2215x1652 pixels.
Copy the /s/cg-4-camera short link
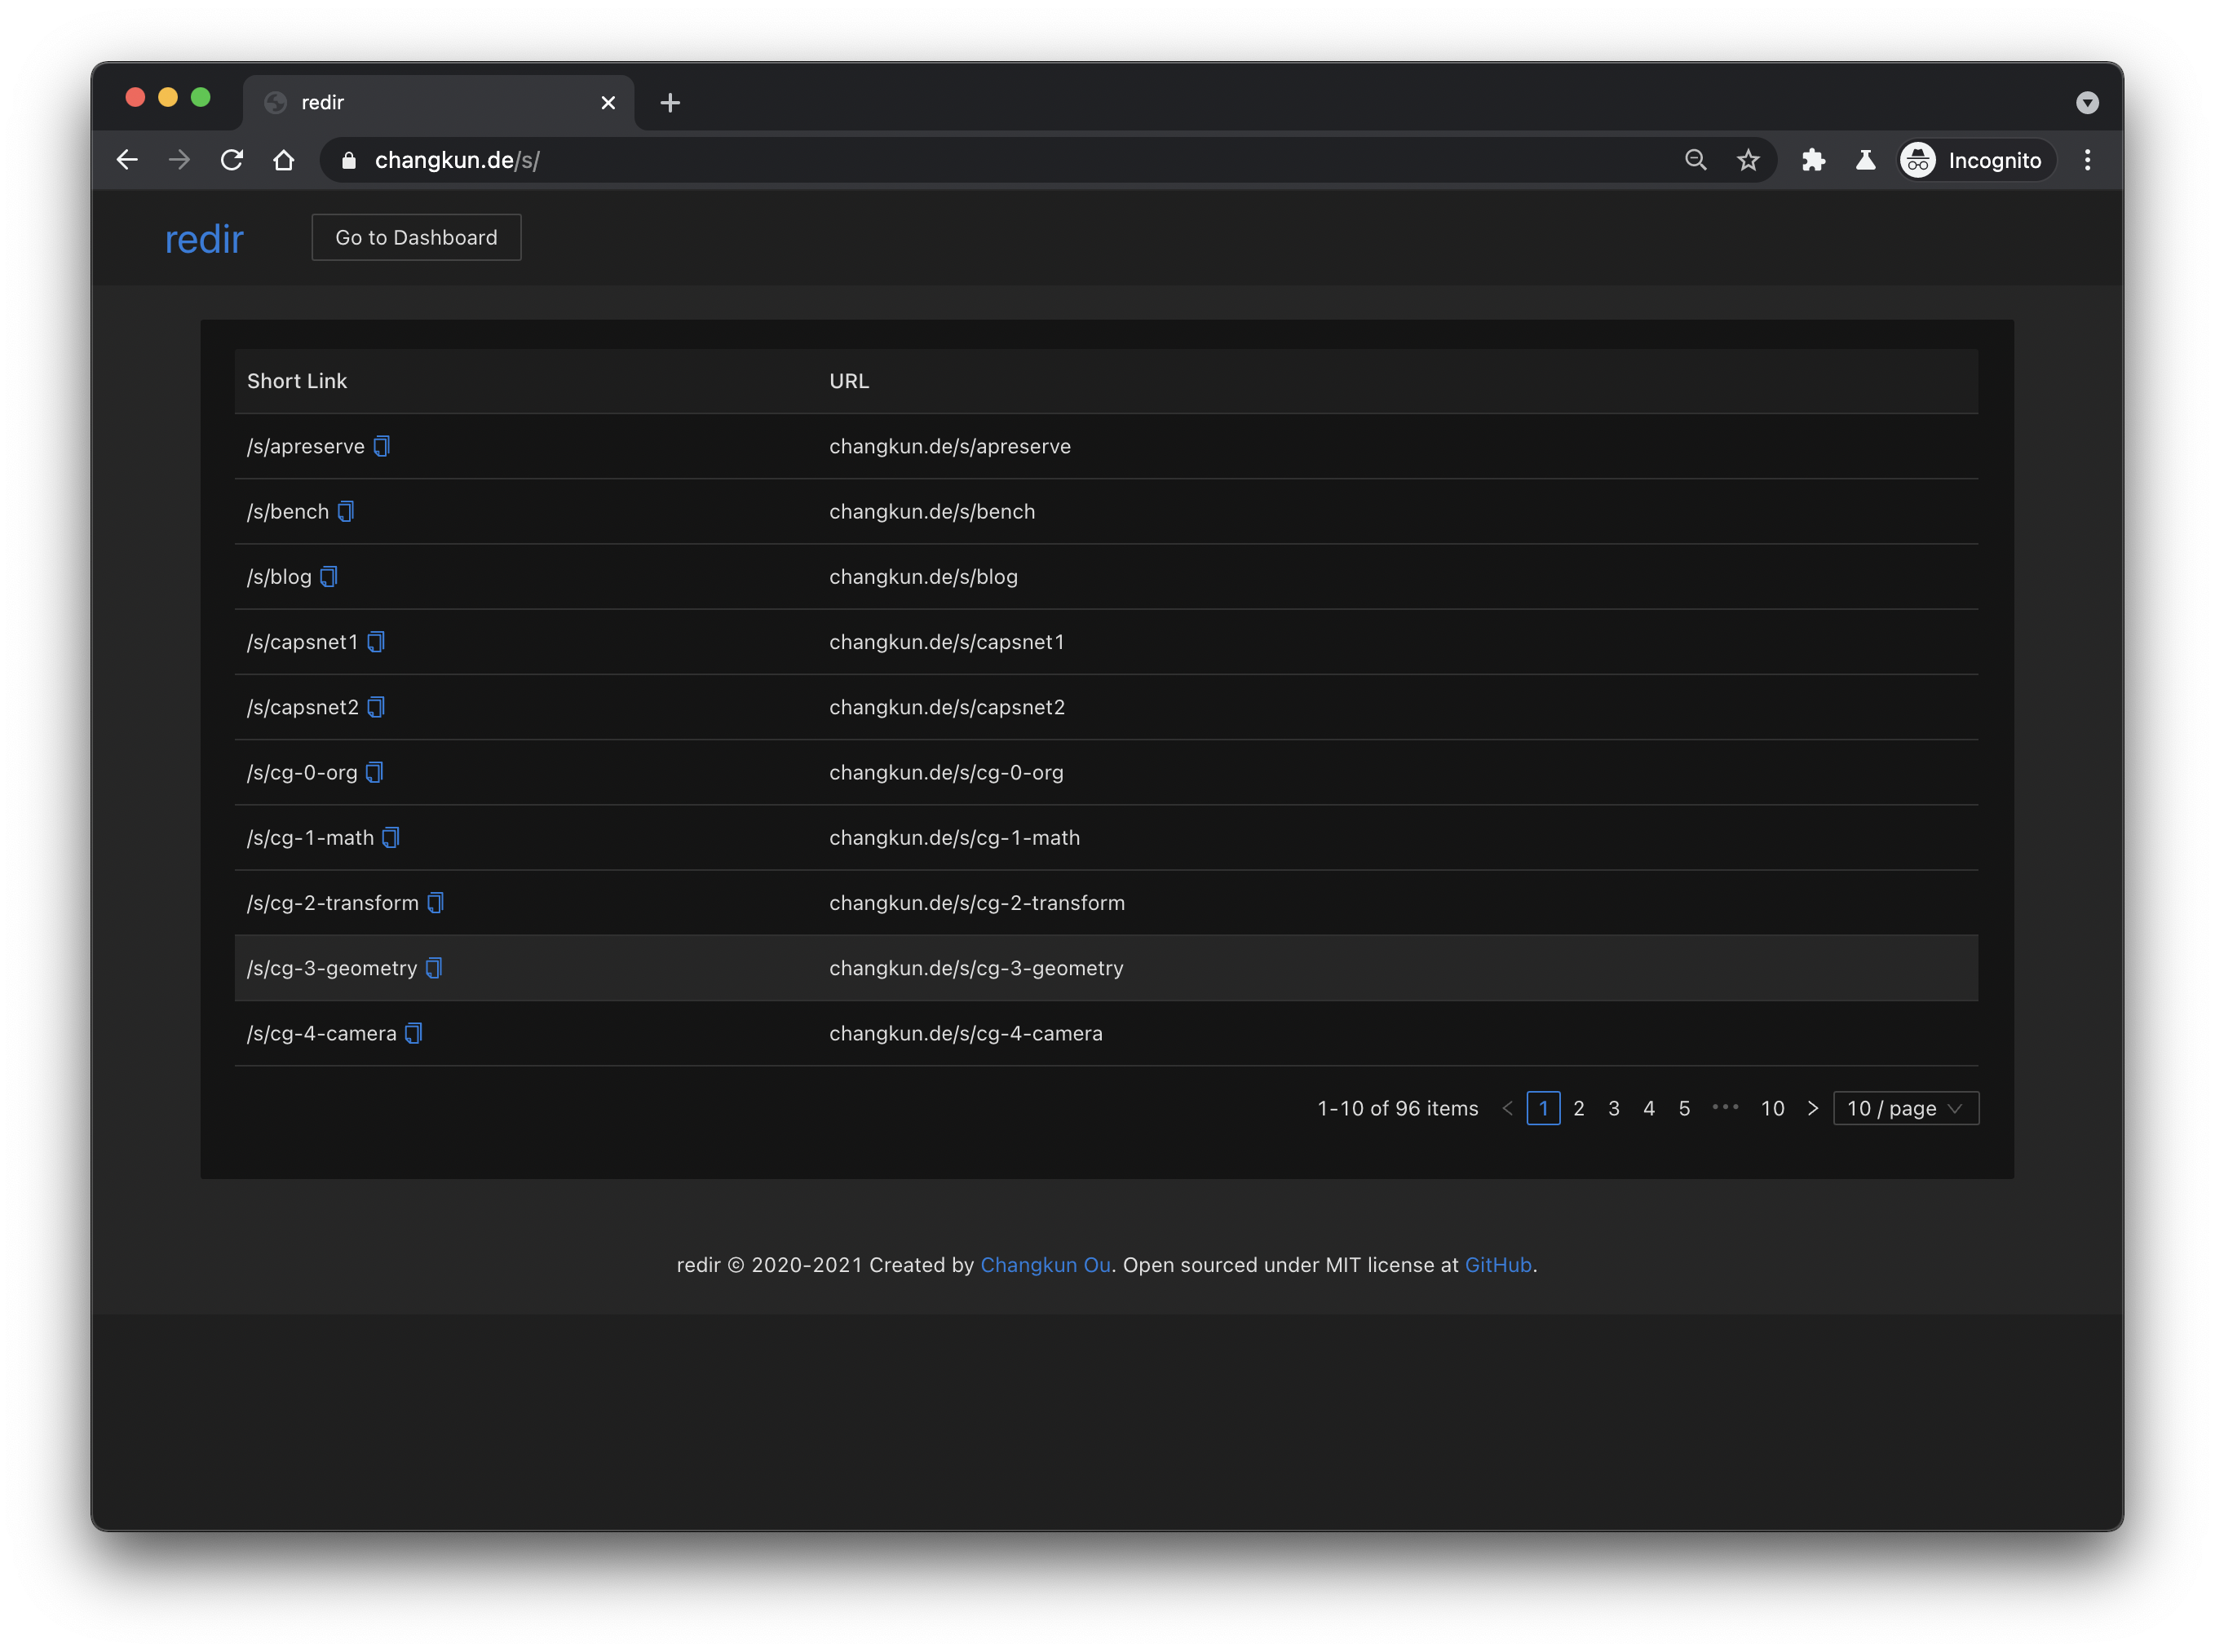click(x=413, y=1033)
